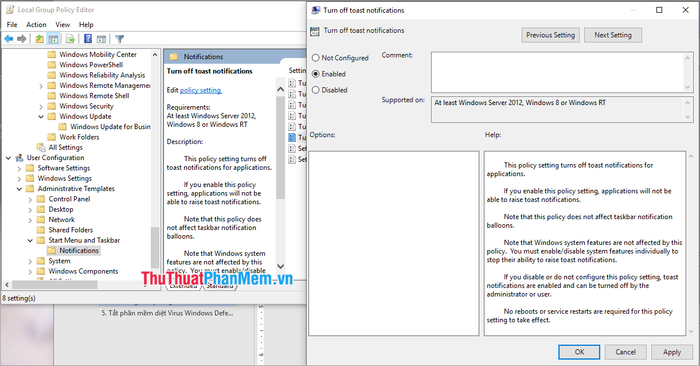
Task: Click the Previous Setting button
Action: tap(550, 35)
